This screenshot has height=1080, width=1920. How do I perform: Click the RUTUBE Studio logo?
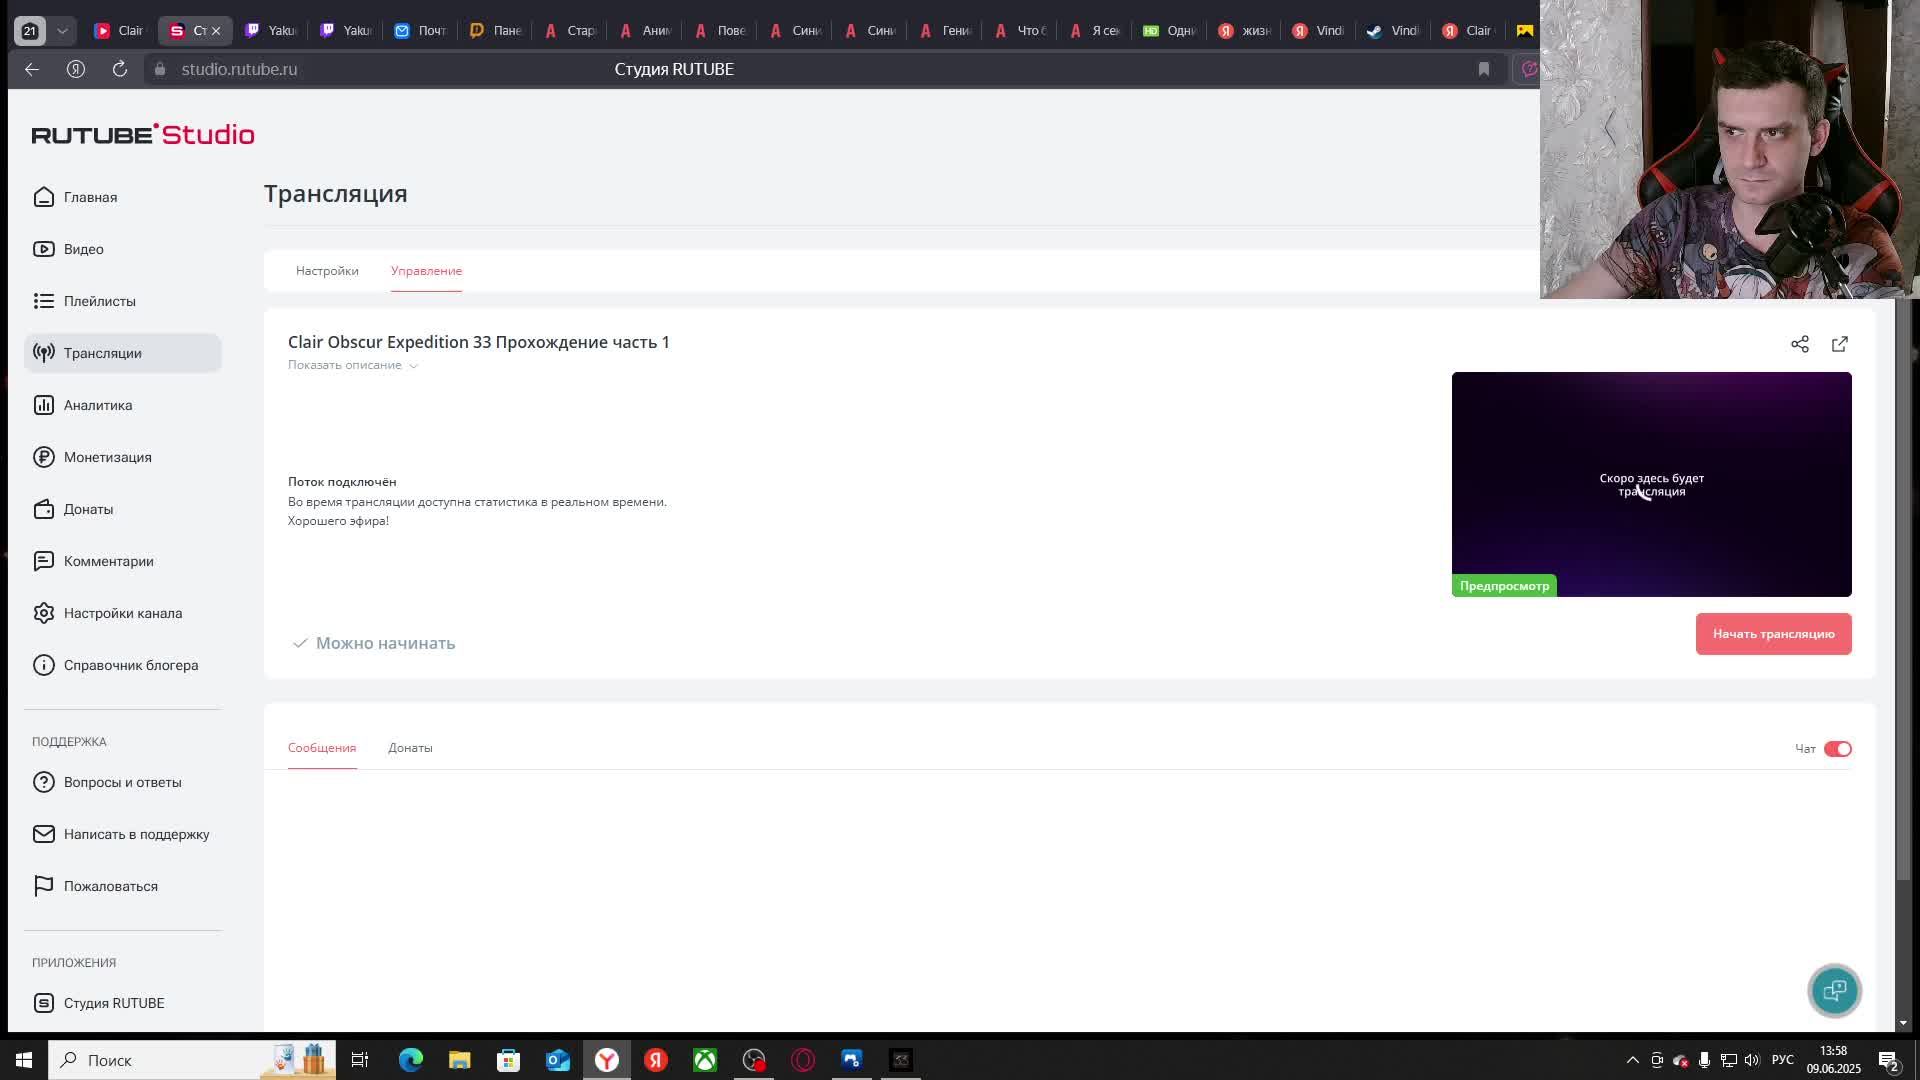click(x=143, y=134)
